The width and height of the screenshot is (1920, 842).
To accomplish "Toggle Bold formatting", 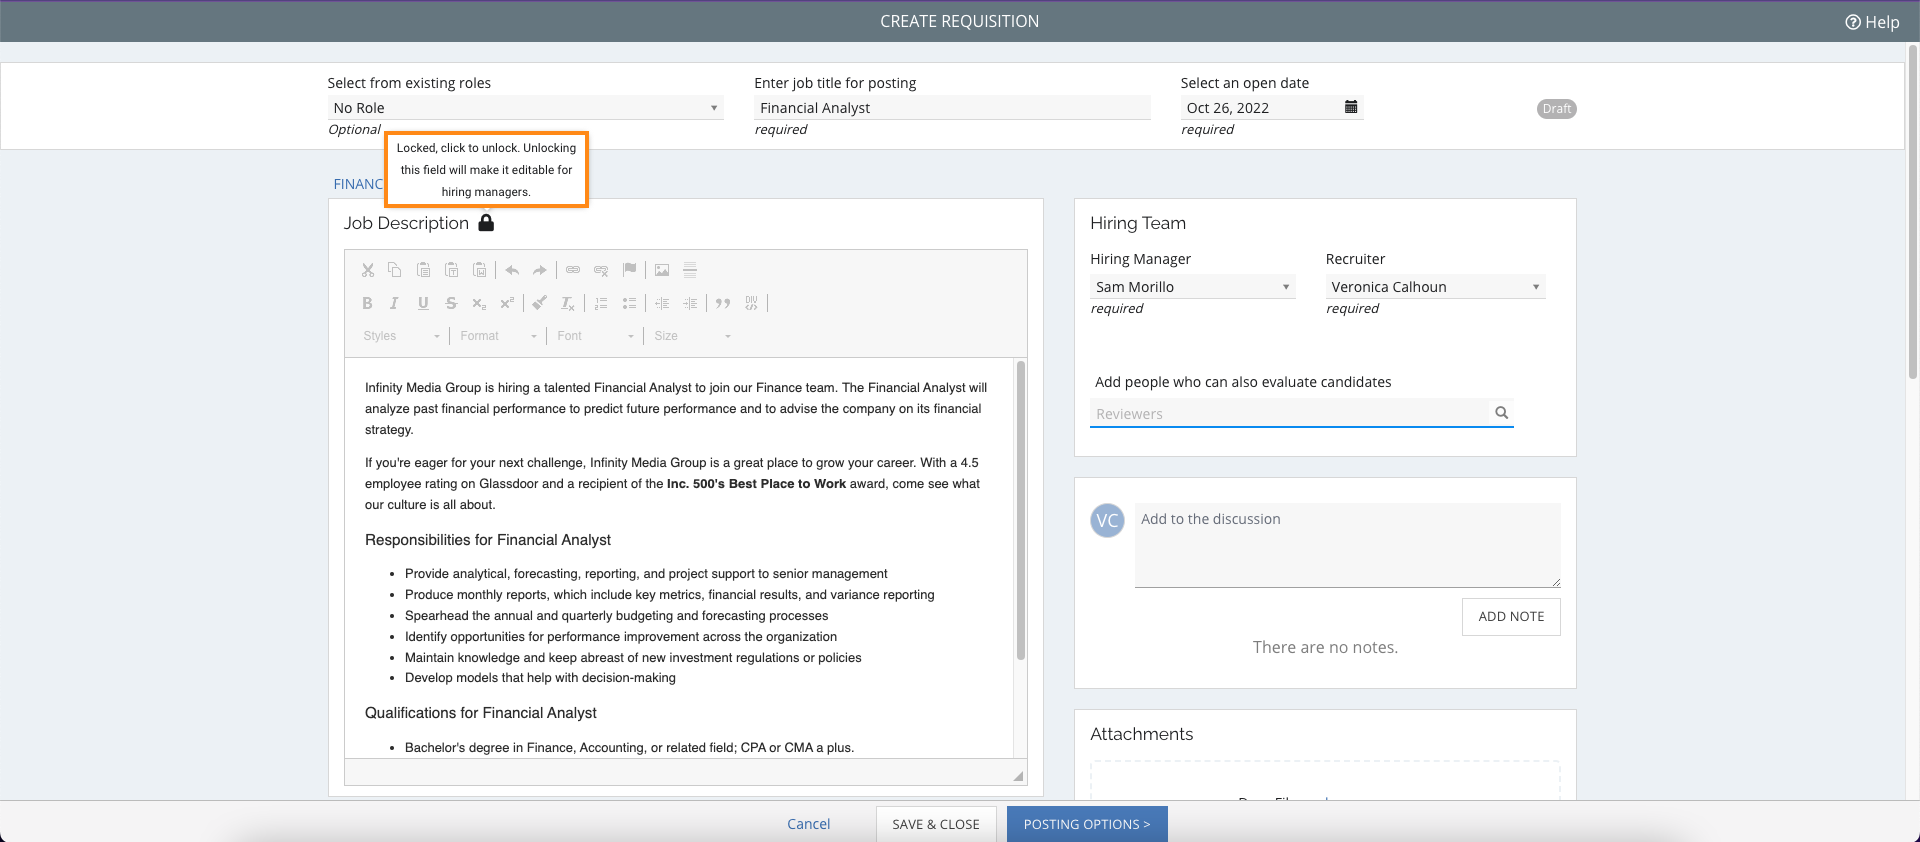I will point(367,303).
